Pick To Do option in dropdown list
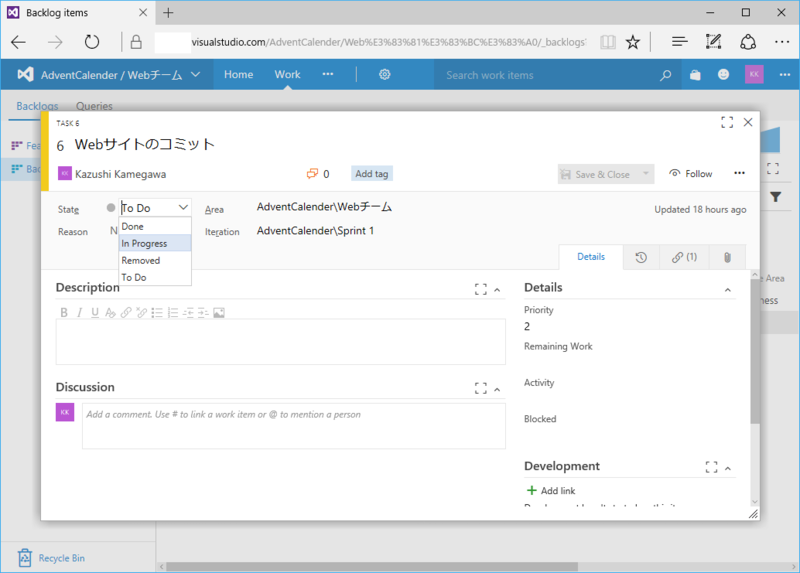The width and height of the screenshot is (800, 573). coord(155,277)
